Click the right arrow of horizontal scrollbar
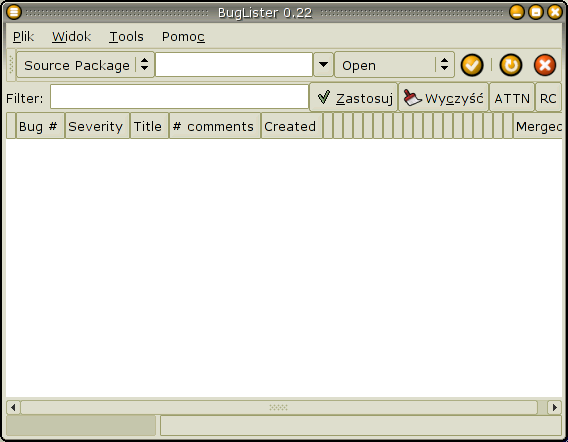Viewport: 568px width, 442px height. [555, 407]
